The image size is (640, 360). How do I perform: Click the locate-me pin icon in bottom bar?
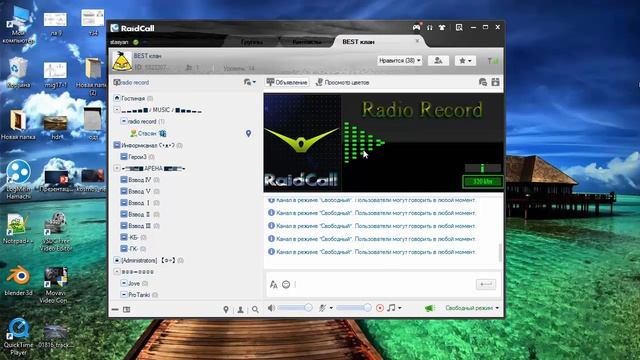(x=226, y=310)
